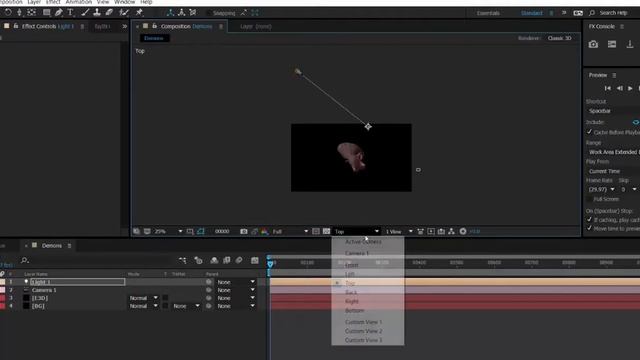
Task: Jump to first frame in Preview panel
Action: point(607,88)
